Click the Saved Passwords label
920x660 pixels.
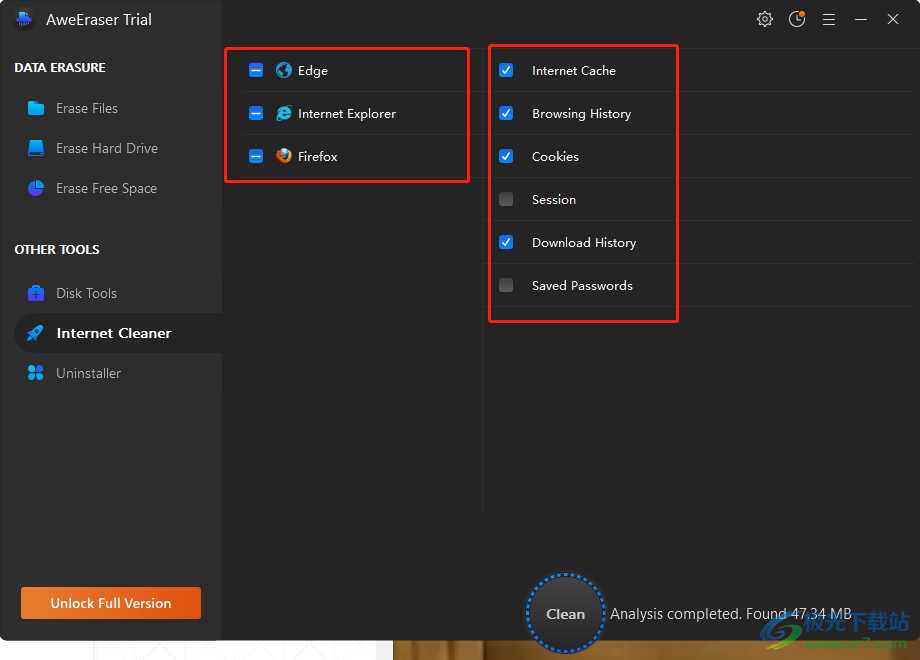click(x=582, y=286)
